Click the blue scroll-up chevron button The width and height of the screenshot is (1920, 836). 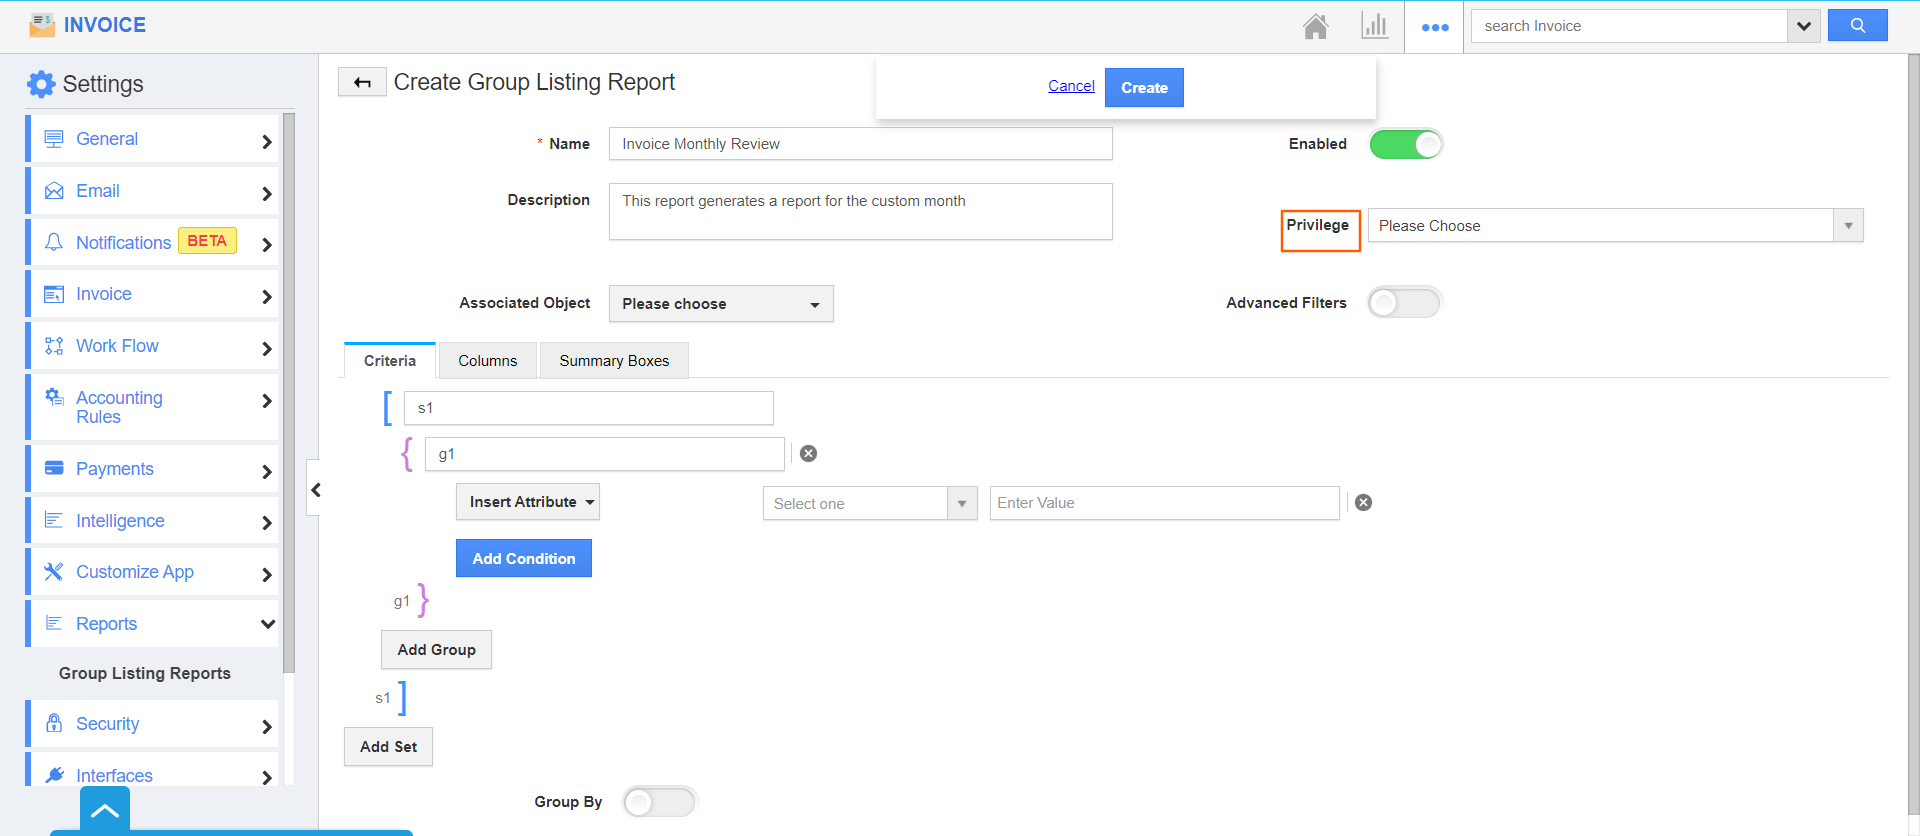105,810
